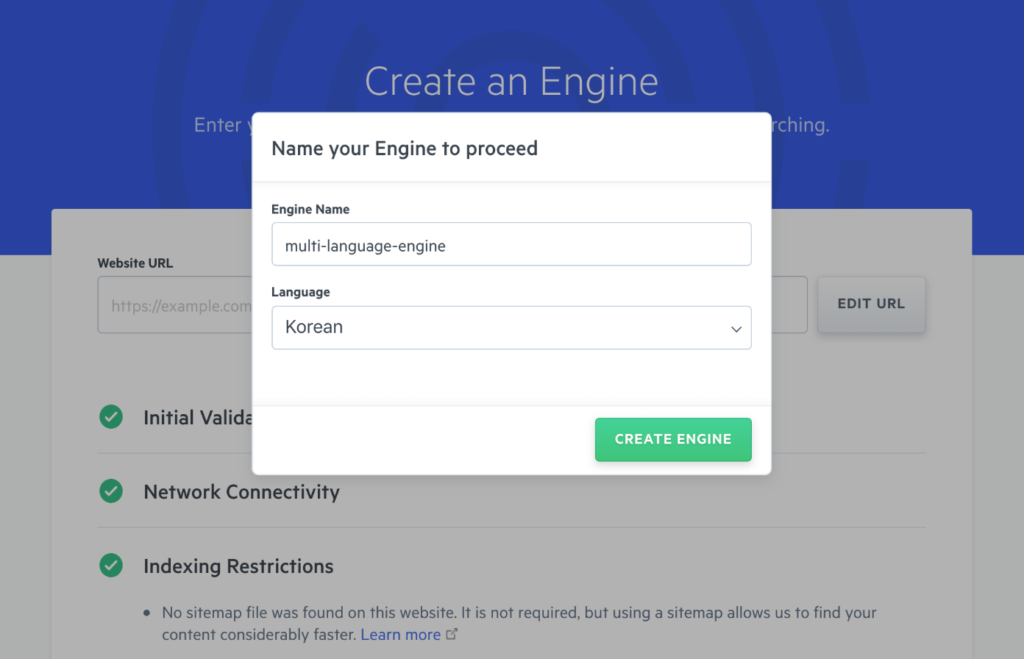This screenshot has width=1024, height=659.
Task: Click the Initial Validation green checkmark icon
Action: pos(111,417)
